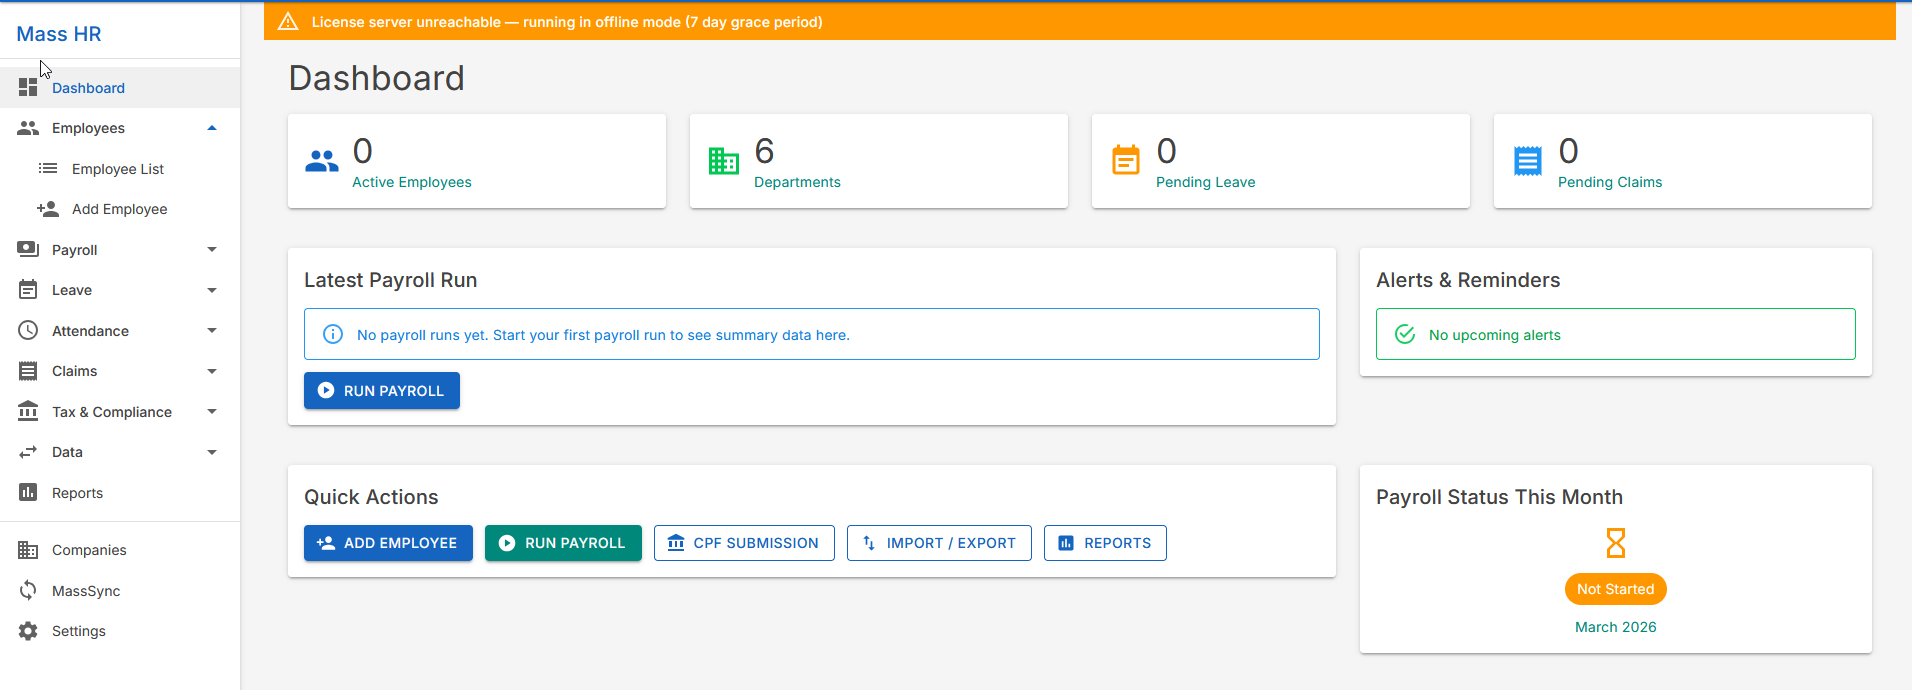This screenshot has height=690, width=1912.
Task: Expand the Tax & Compliance menu arrow
Action: coord(212,411)
